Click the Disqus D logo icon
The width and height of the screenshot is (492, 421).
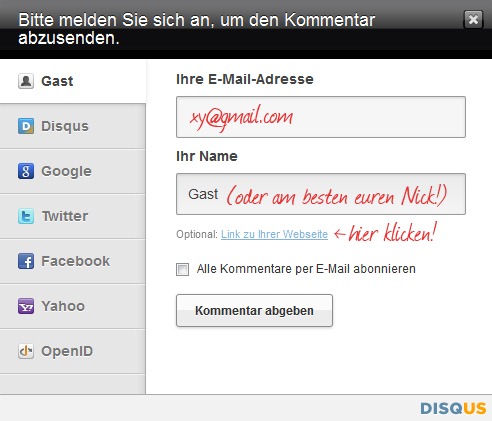coord(26,126)
